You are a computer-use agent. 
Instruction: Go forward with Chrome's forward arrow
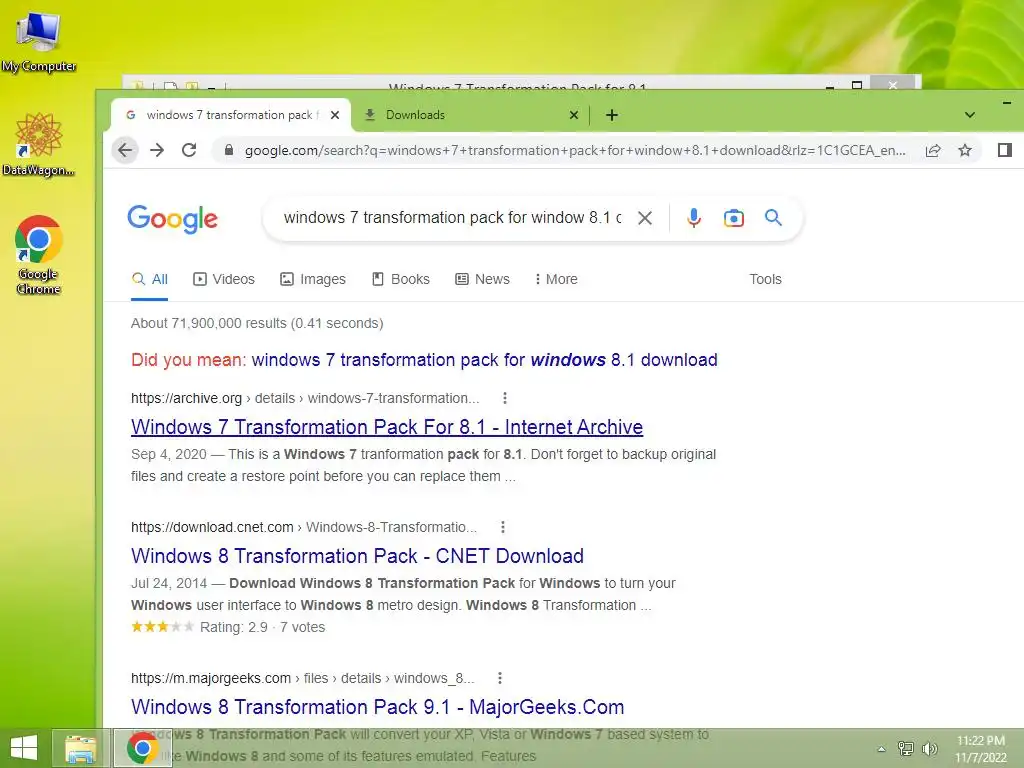coord(157,150)
